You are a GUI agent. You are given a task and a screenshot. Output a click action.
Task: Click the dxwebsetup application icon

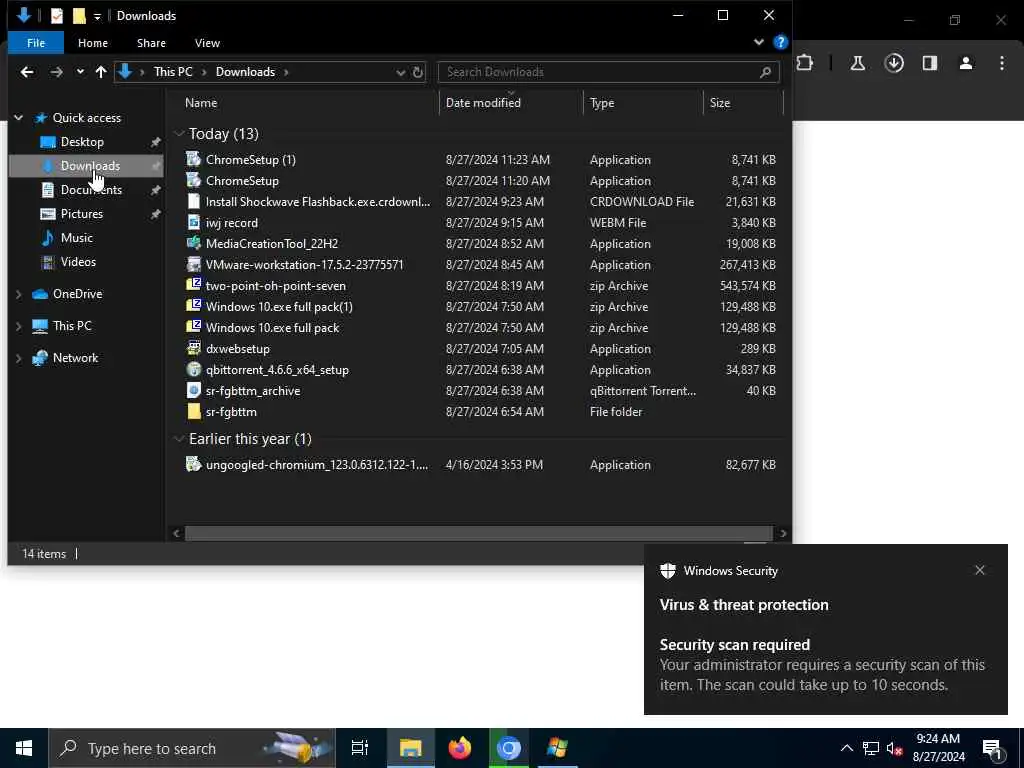[193, 348]
